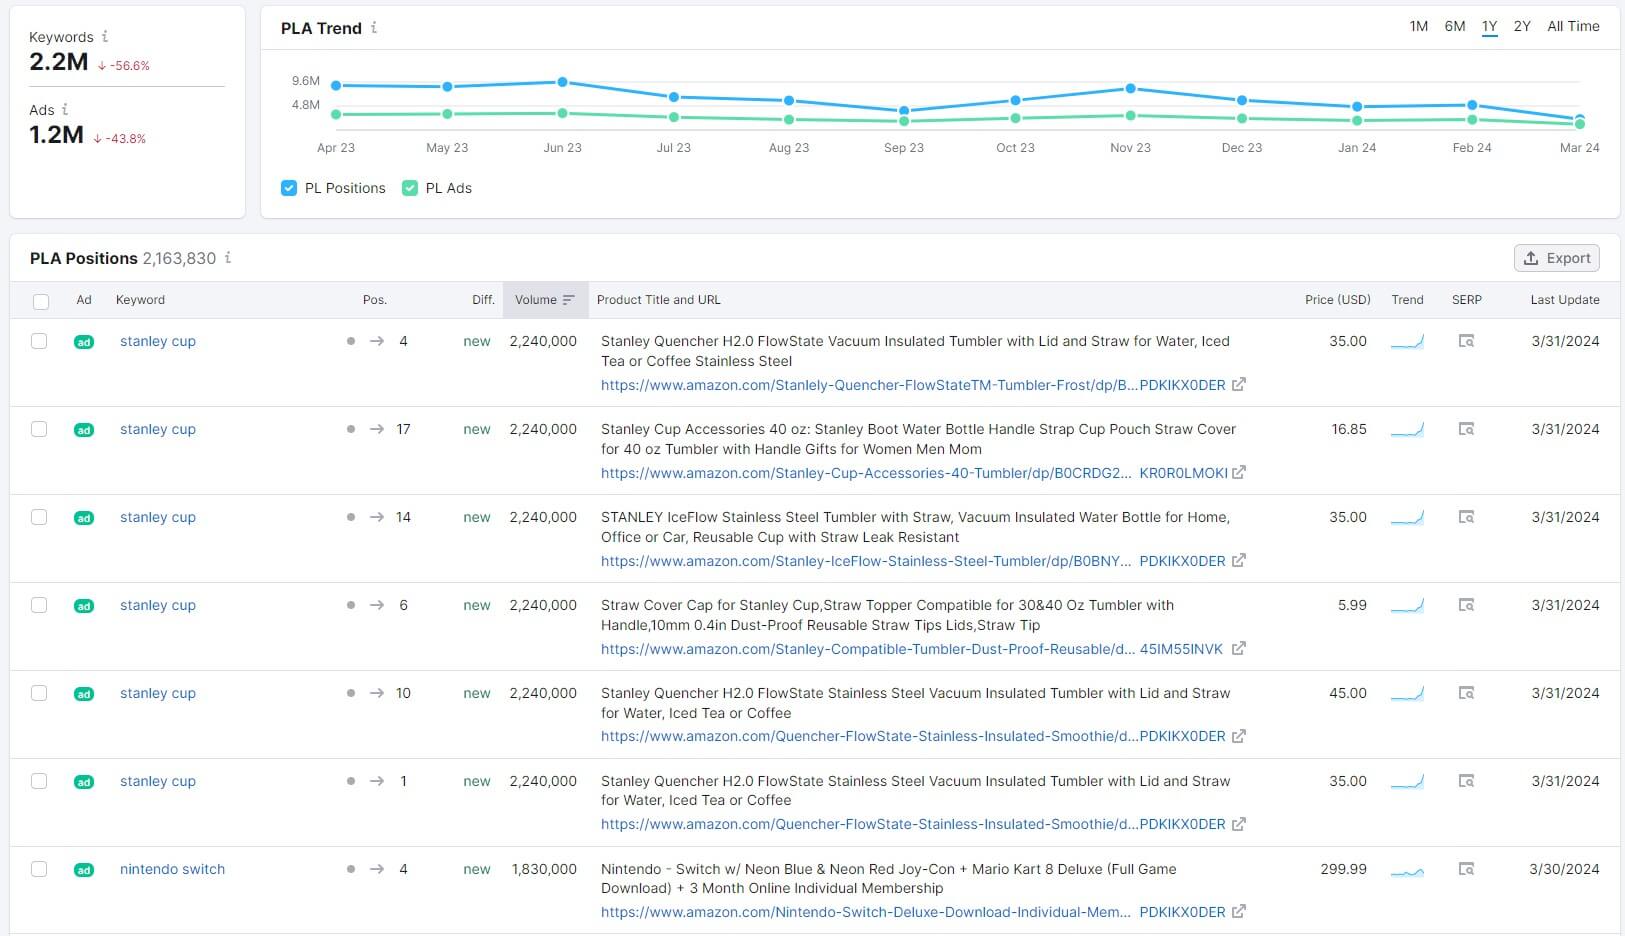View SERP snapshot for stanley cup position 6
The image size is (1625, 936).
coord(1466,605)
